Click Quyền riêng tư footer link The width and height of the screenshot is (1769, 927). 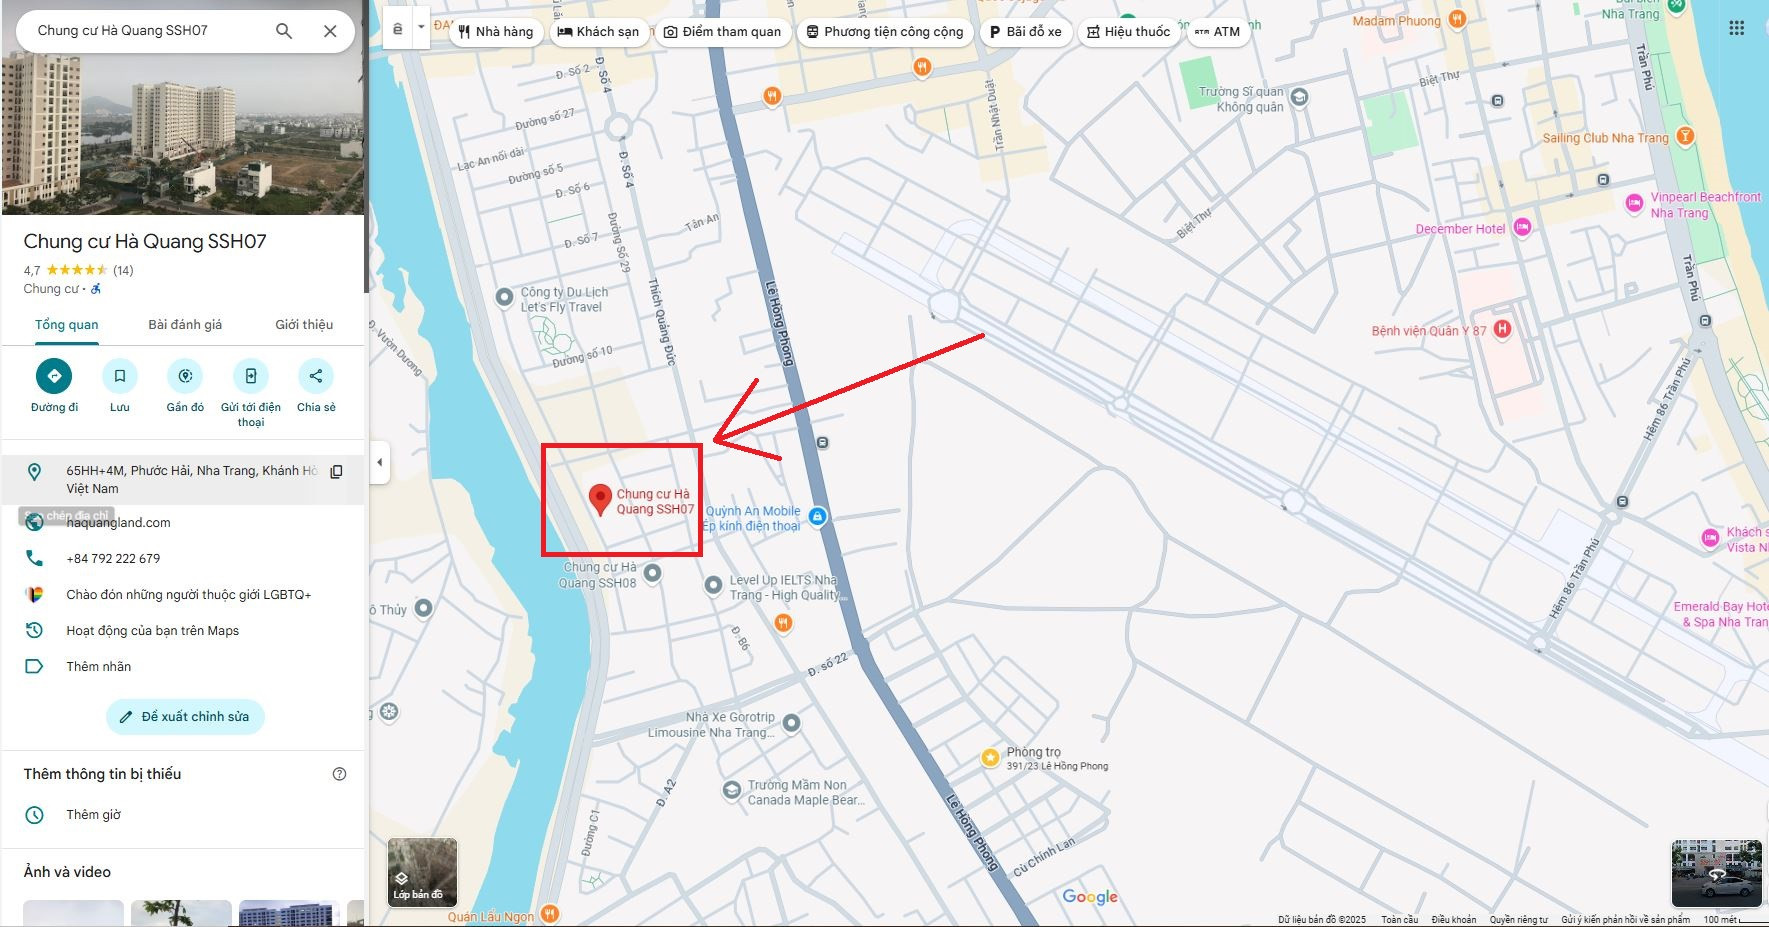click(x=1518, y=919)
